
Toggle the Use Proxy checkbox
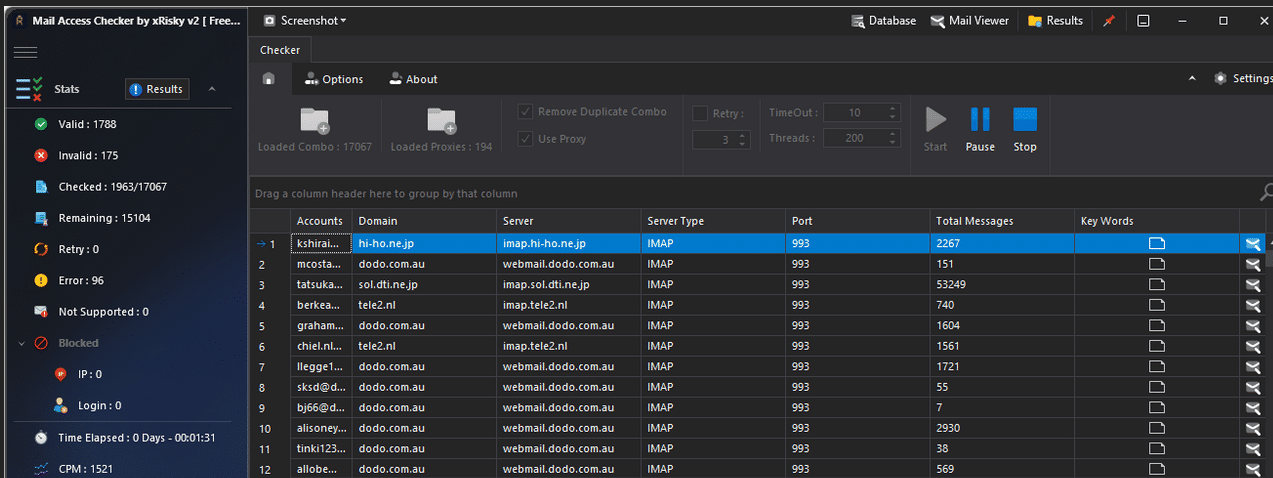525,139
